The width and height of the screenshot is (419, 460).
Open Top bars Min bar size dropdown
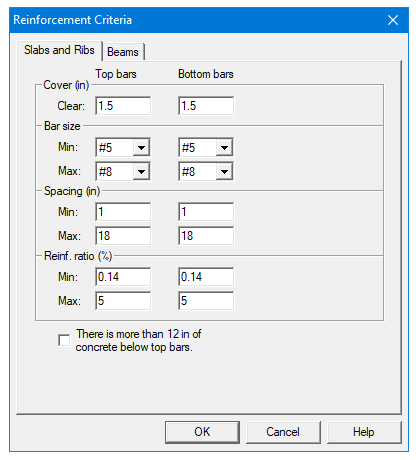tap(123, 147)
